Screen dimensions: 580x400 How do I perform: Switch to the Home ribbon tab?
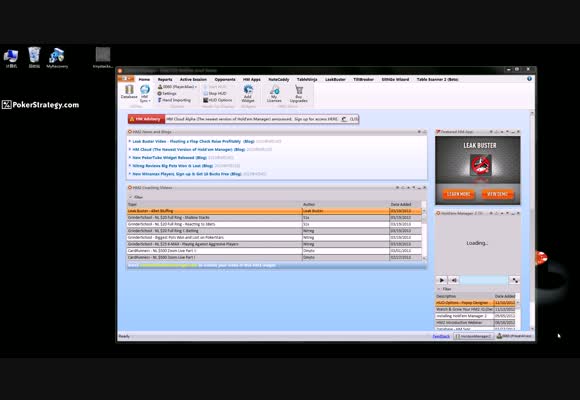tap(144, 80)
